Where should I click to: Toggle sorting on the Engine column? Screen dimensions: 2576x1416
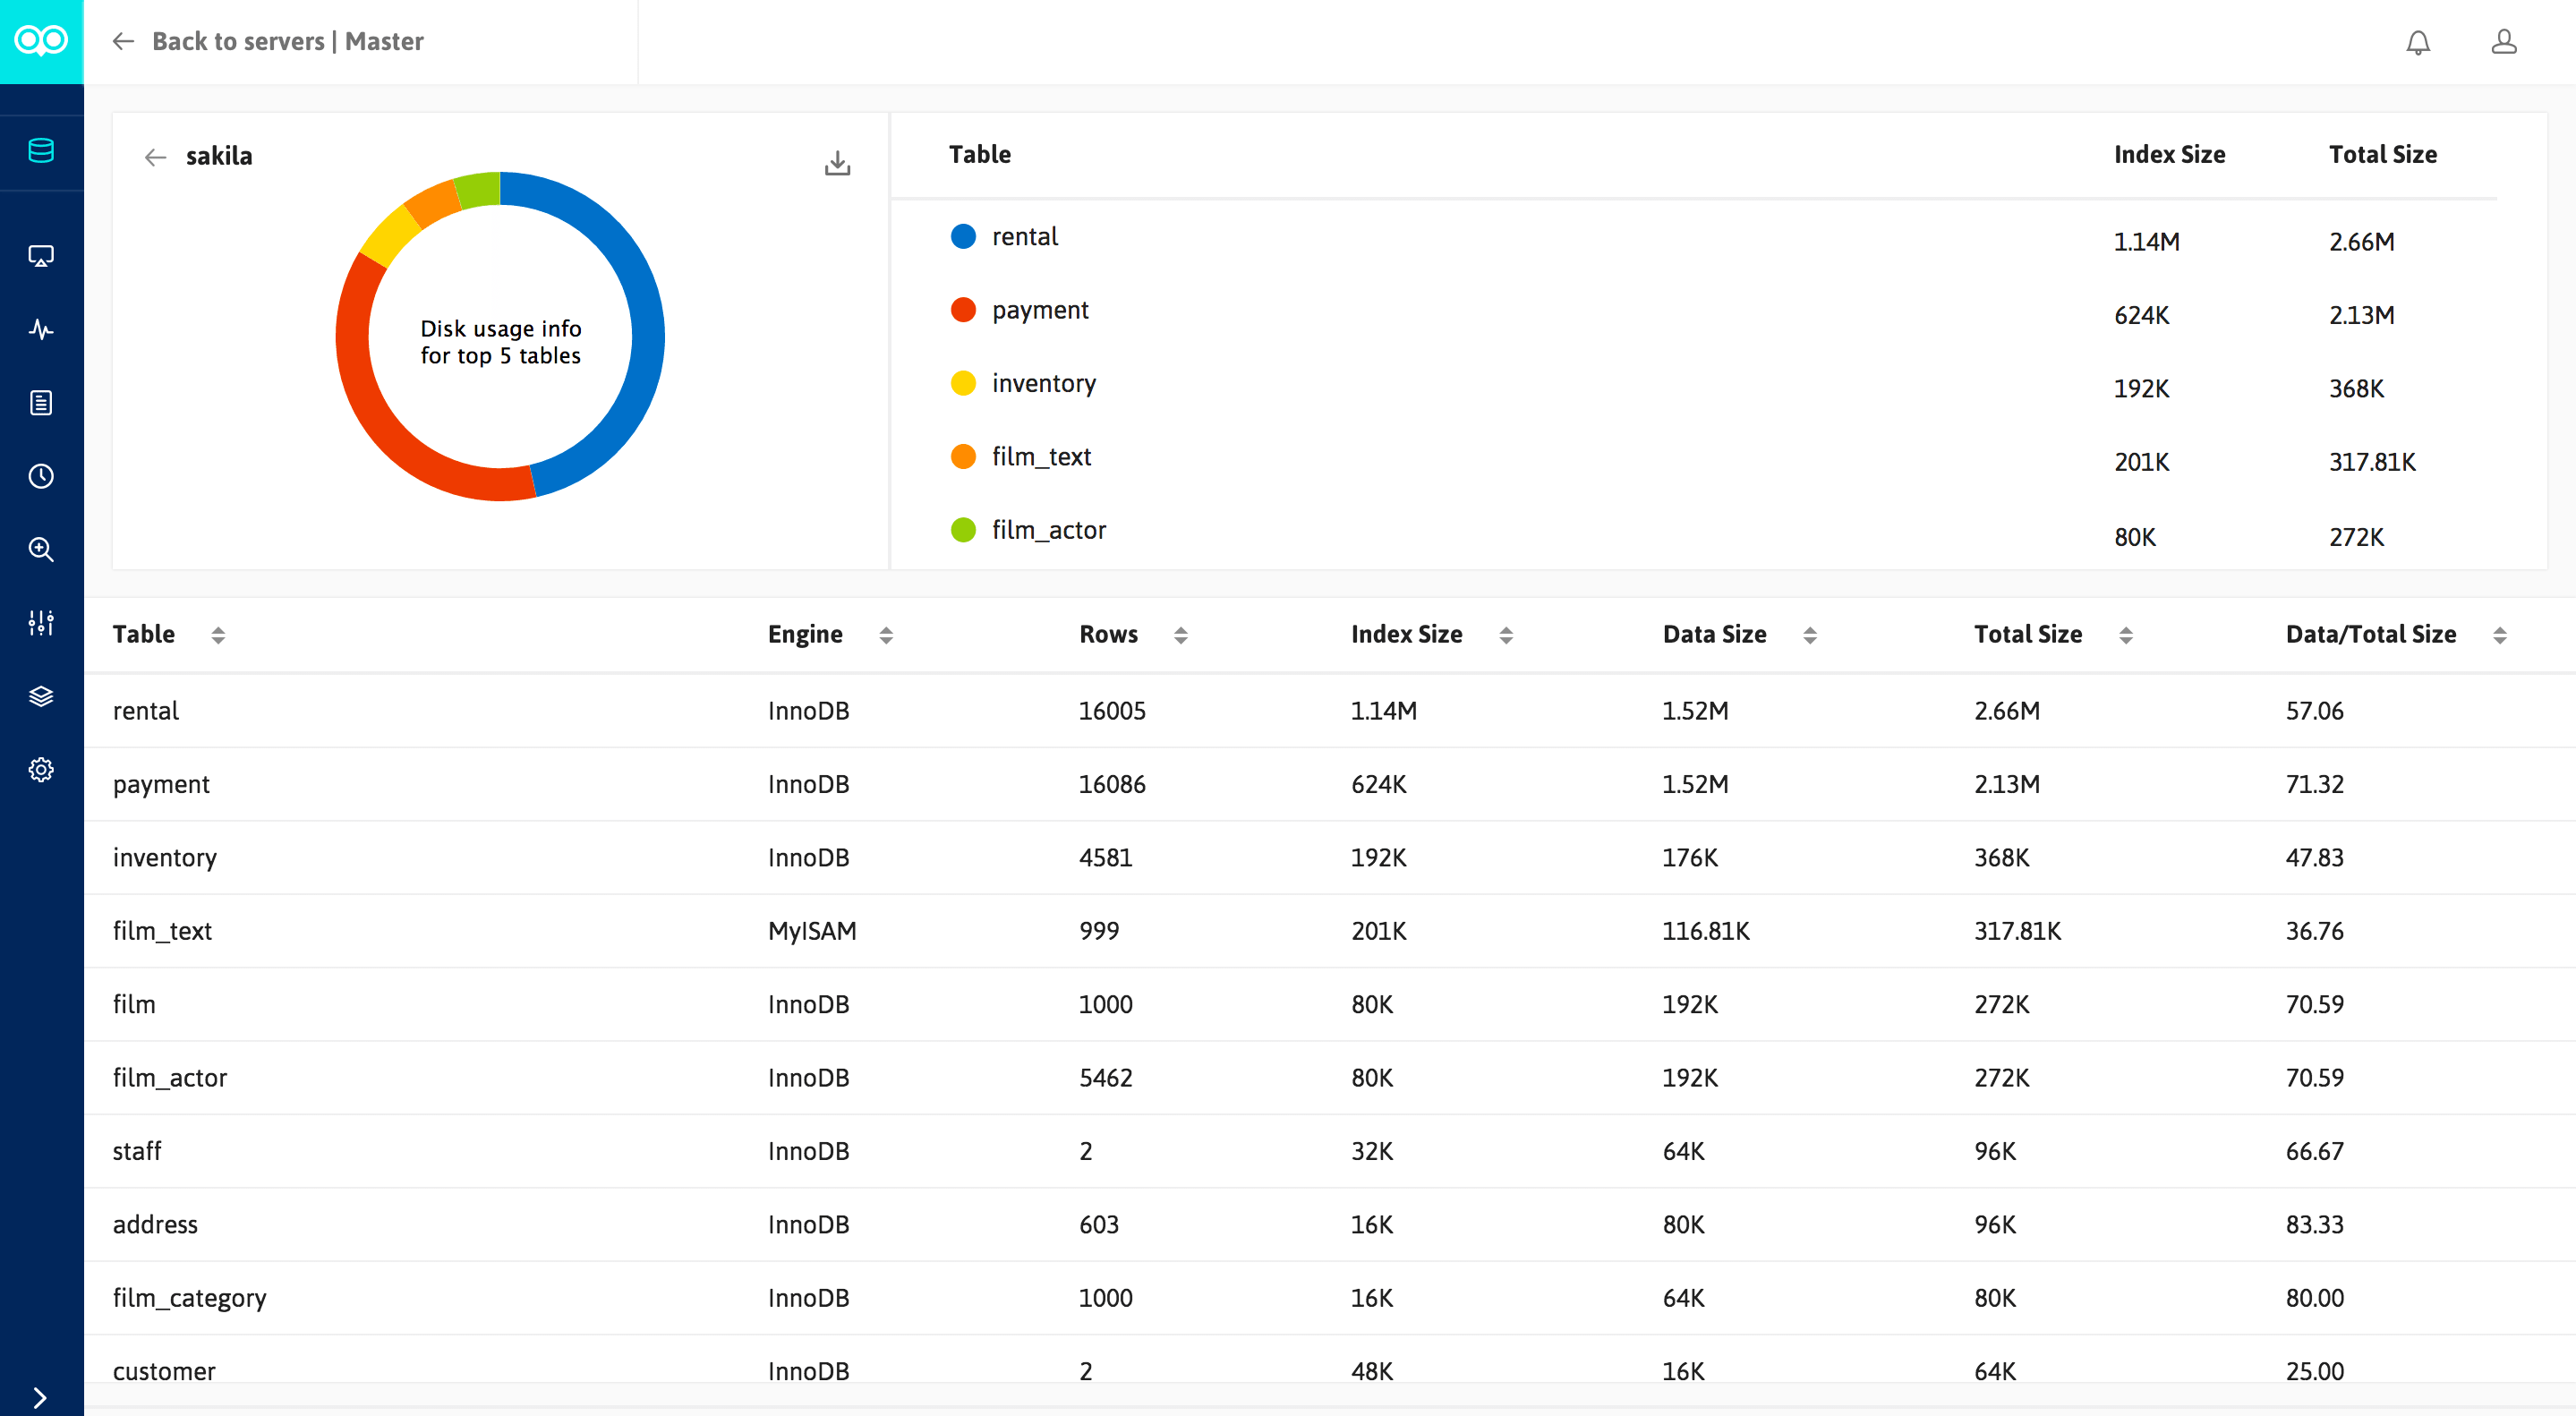tap(886, 634)
